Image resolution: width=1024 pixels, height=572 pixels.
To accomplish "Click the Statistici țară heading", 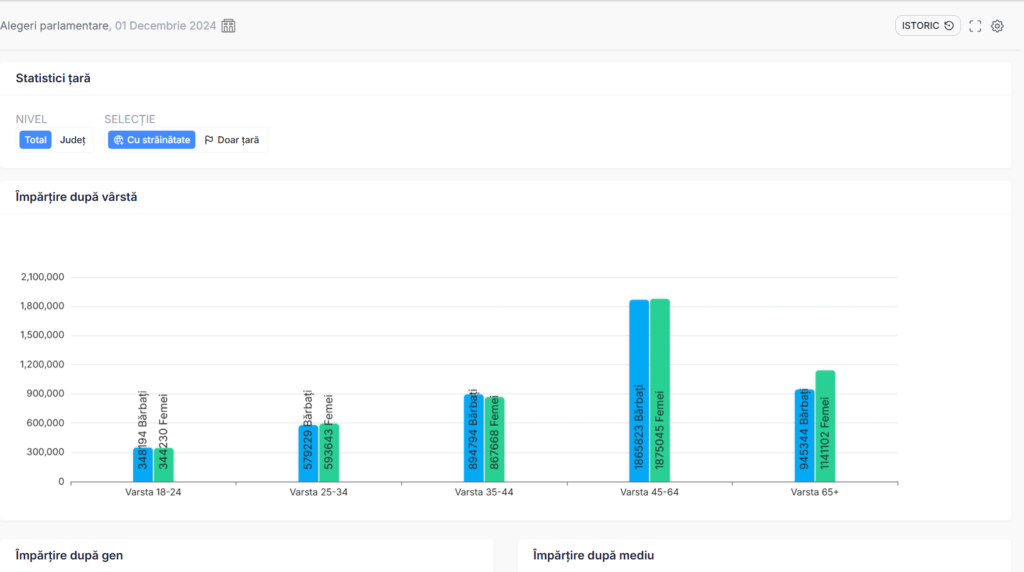I will (53, 78).
